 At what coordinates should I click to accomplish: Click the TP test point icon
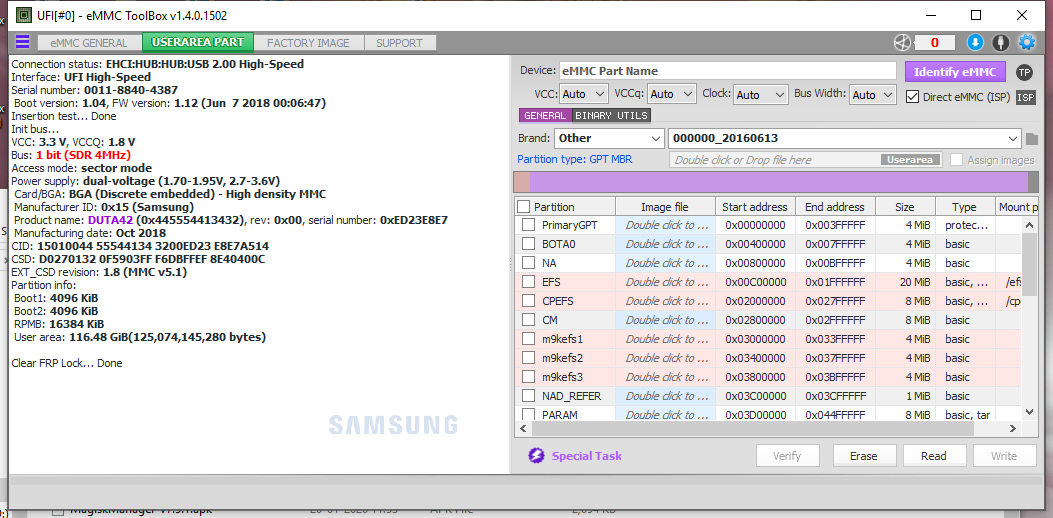[1023, 72]
